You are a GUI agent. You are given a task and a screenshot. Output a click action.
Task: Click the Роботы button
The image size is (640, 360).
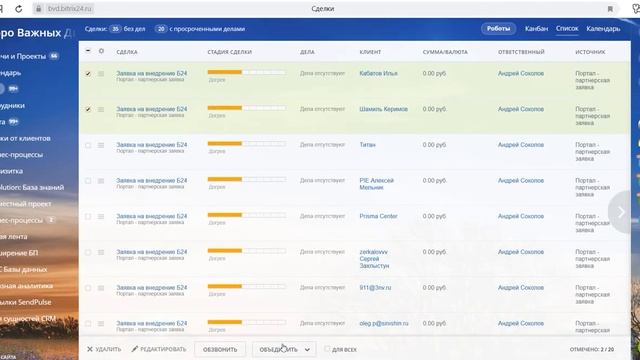tap(498, 29)
